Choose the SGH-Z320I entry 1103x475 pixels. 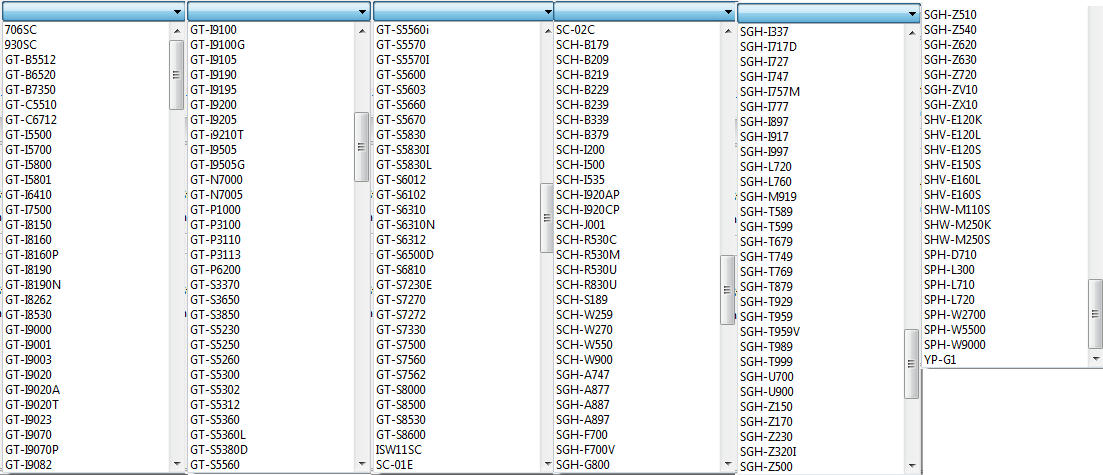[x=768, y=451]
